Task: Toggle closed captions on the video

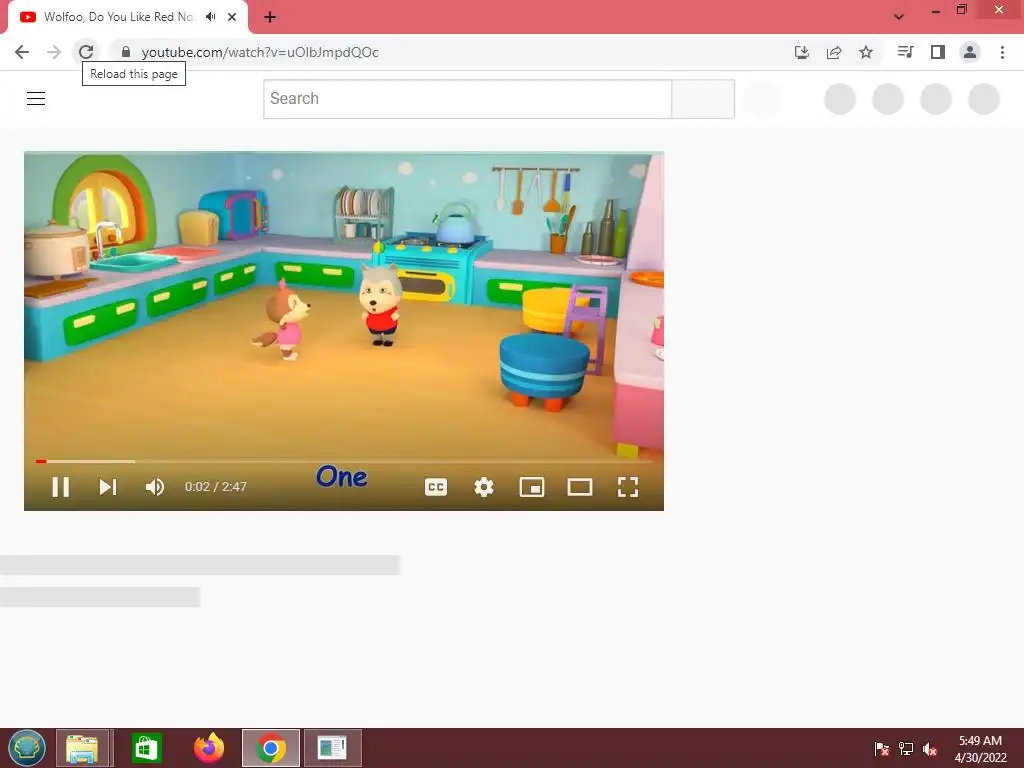Action: [436, 487]
